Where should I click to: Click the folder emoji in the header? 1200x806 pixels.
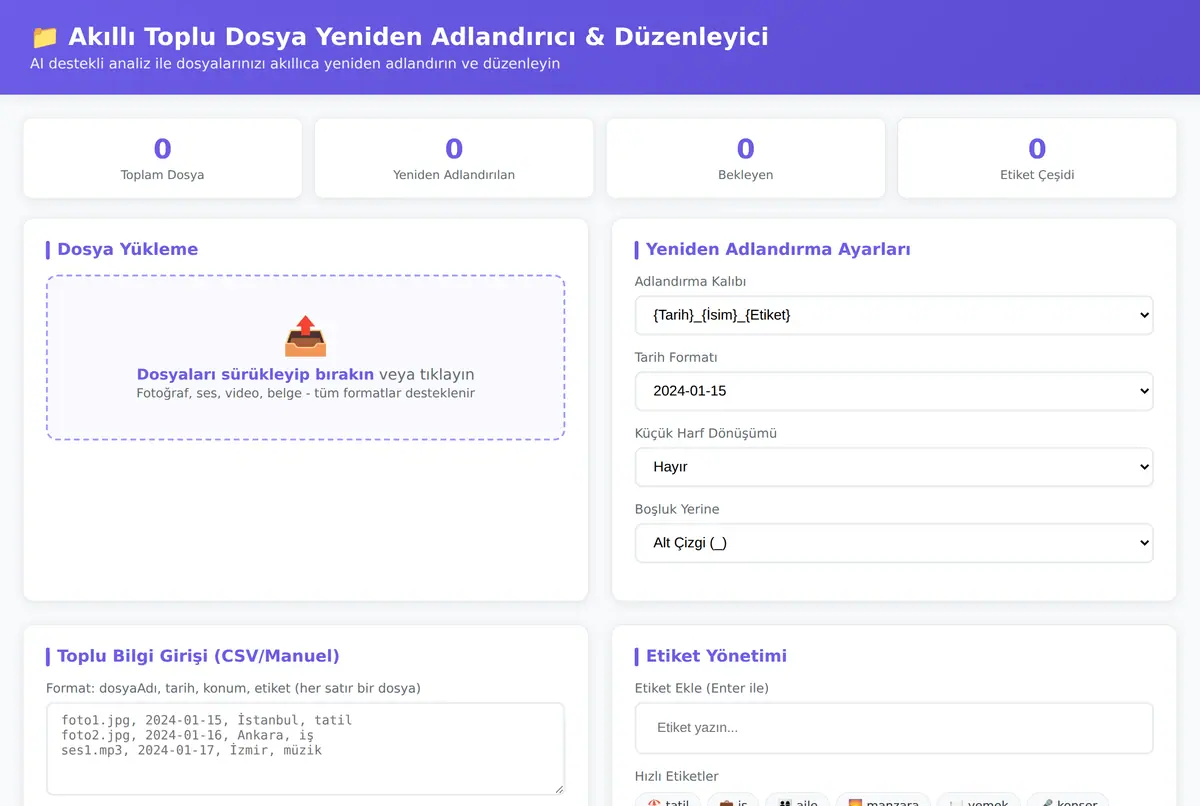(44, 38)
